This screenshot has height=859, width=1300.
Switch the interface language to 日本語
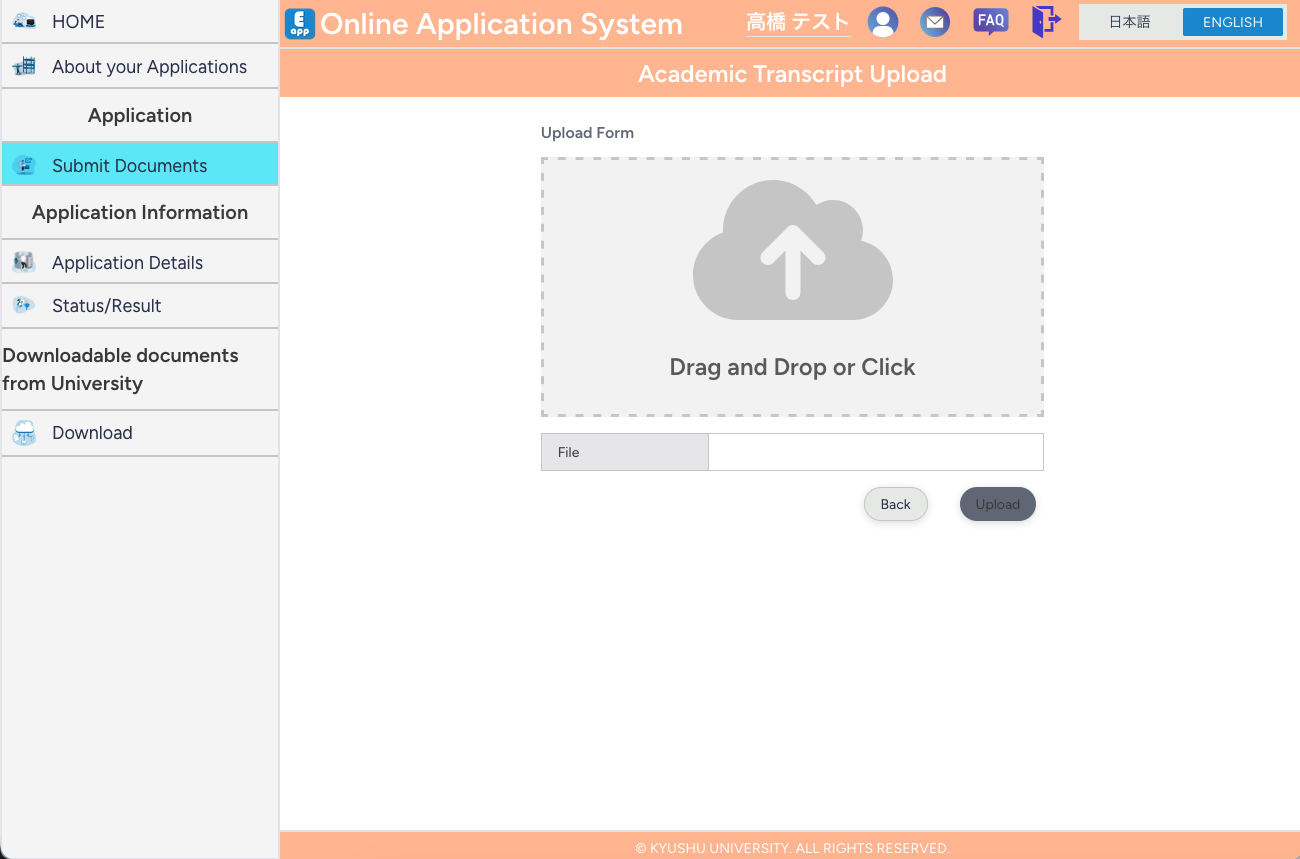tap(1131, 21)
